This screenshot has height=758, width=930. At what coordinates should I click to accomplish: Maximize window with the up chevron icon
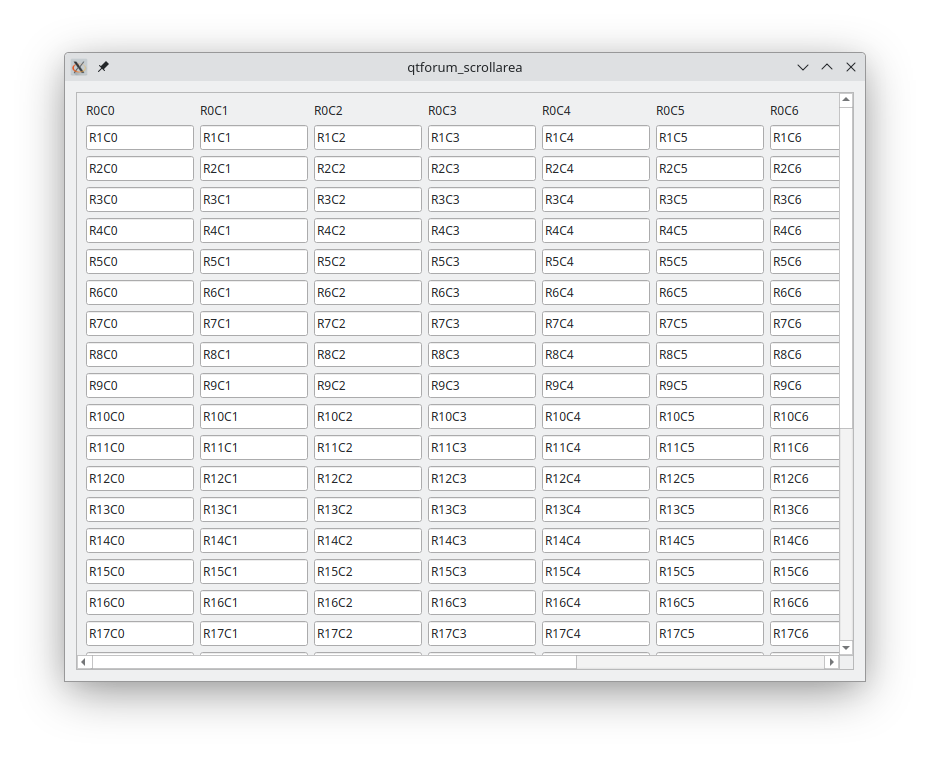tap(827, 67)
